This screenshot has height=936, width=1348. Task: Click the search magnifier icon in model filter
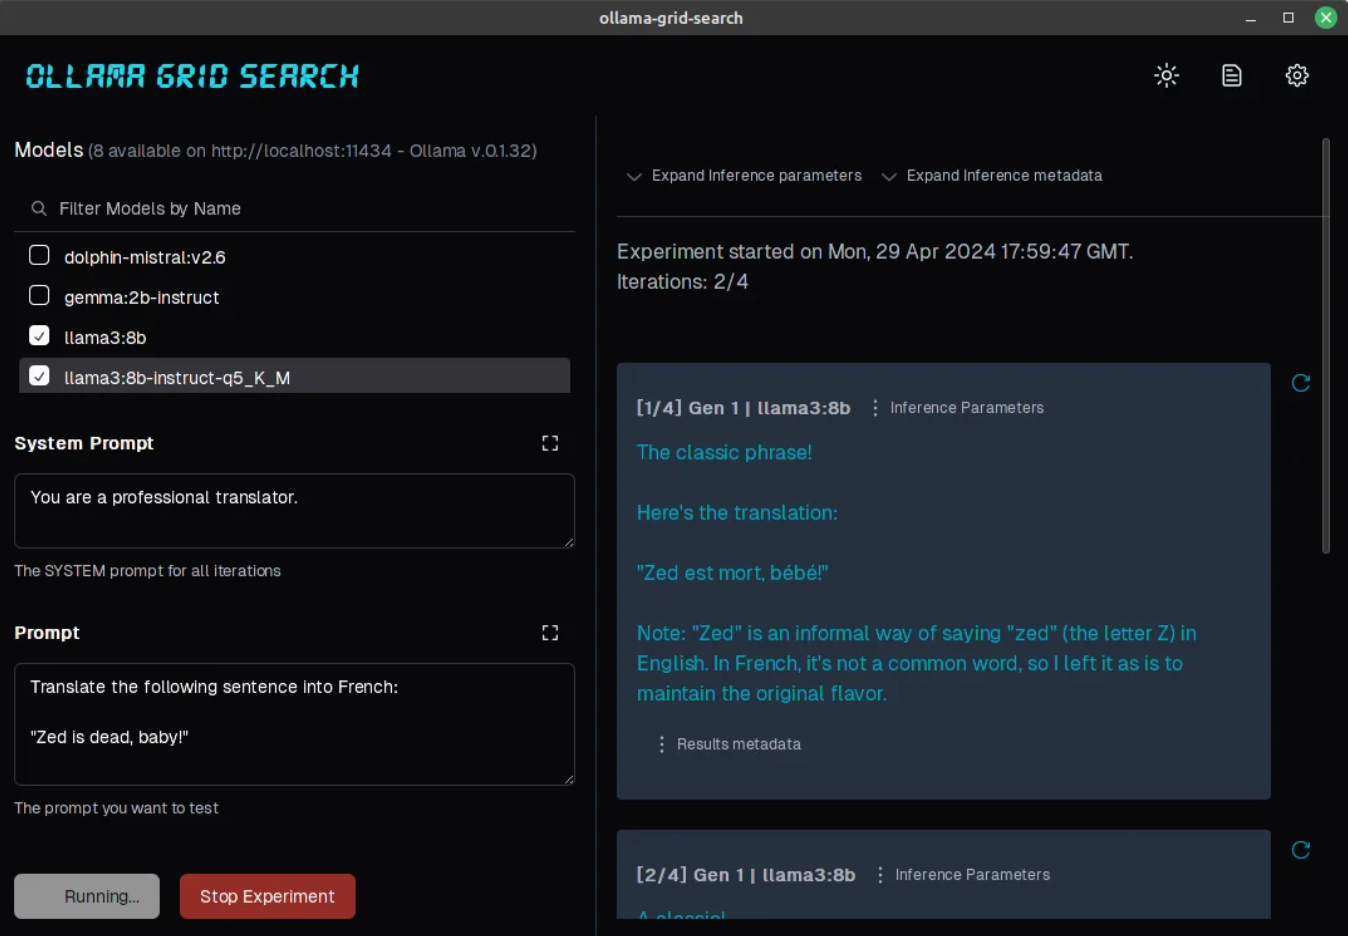tap(39, 208)
